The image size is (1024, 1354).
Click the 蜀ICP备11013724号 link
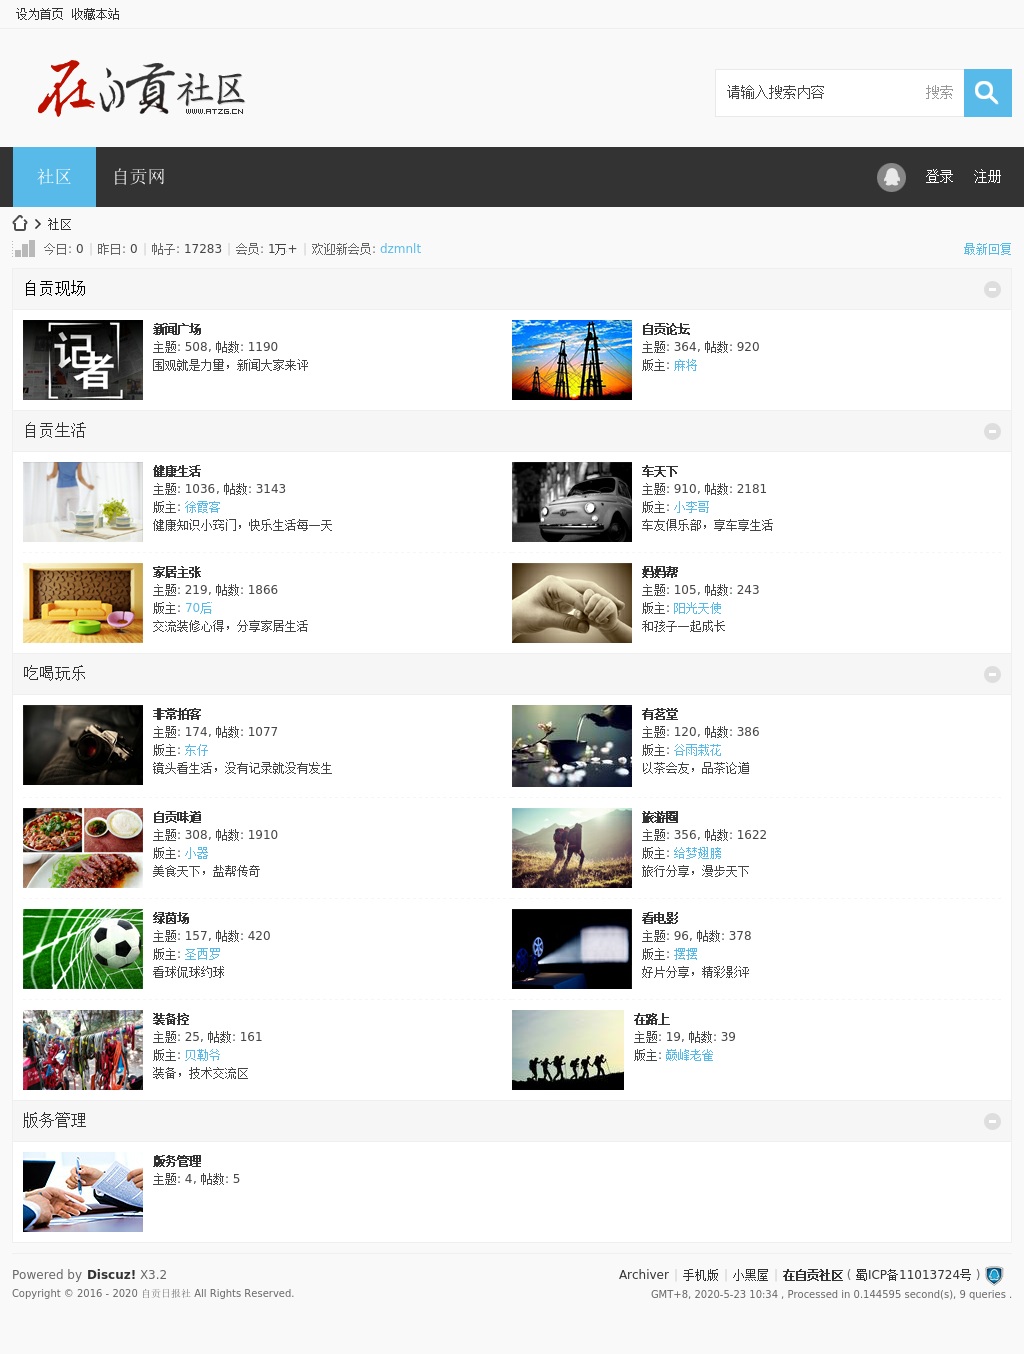[x=913, y=1275]
